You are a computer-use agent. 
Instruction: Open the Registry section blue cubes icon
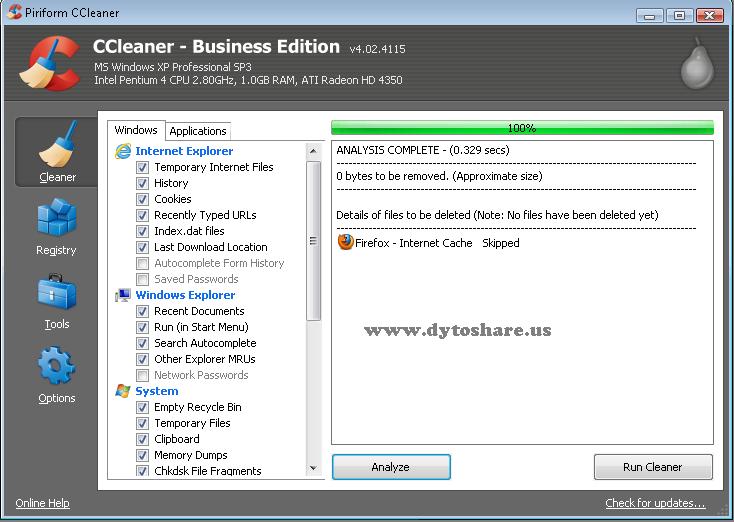(x=57, y=217)
